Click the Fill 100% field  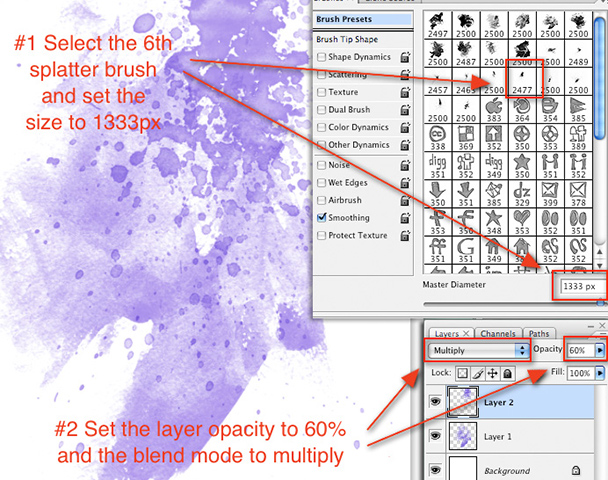tap(581, 373)
